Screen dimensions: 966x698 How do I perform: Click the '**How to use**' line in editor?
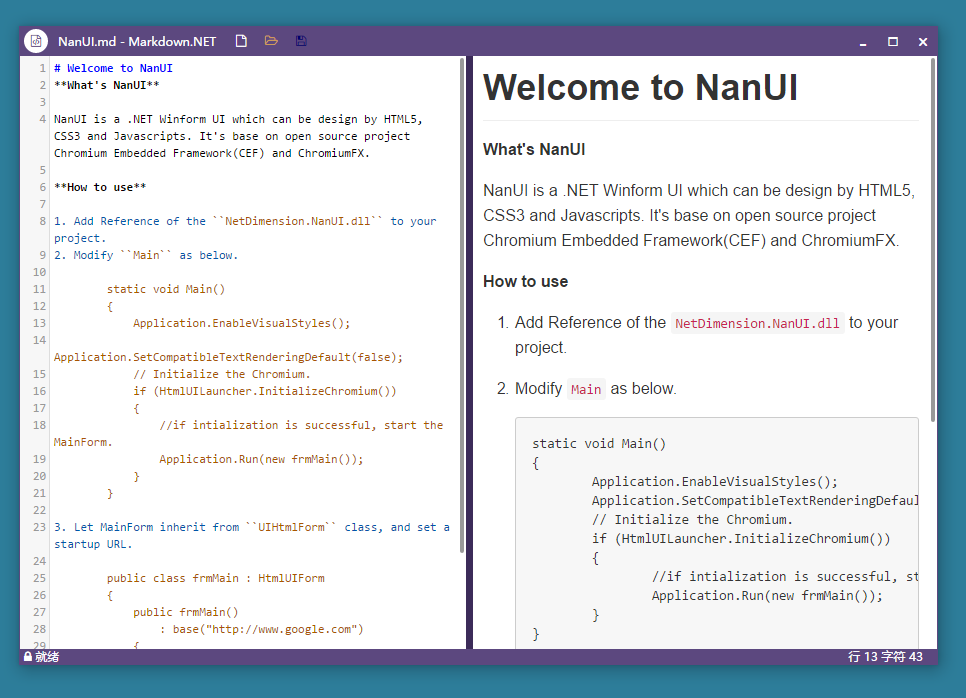click(x=100, y=187)
